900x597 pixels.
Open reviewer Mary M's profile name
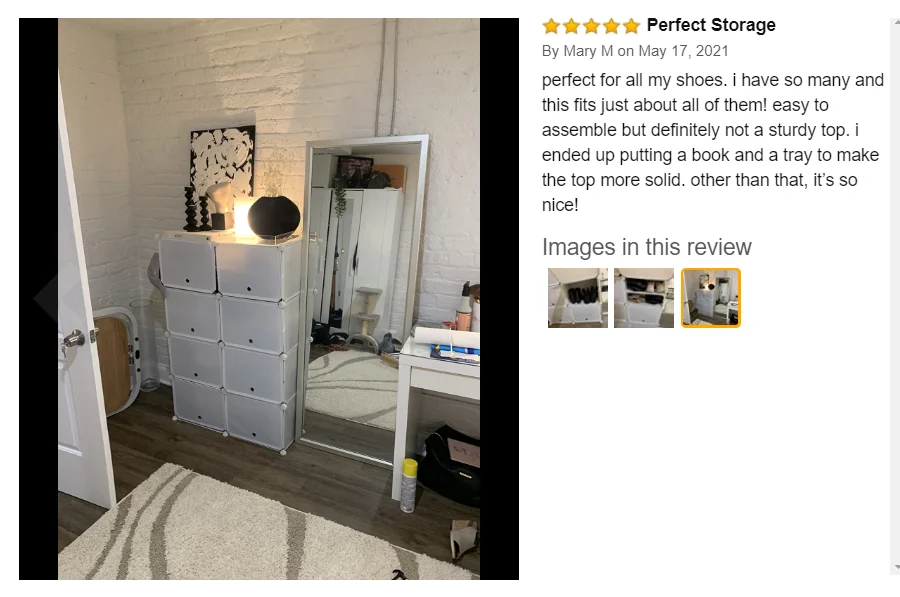tap(588, 51)
